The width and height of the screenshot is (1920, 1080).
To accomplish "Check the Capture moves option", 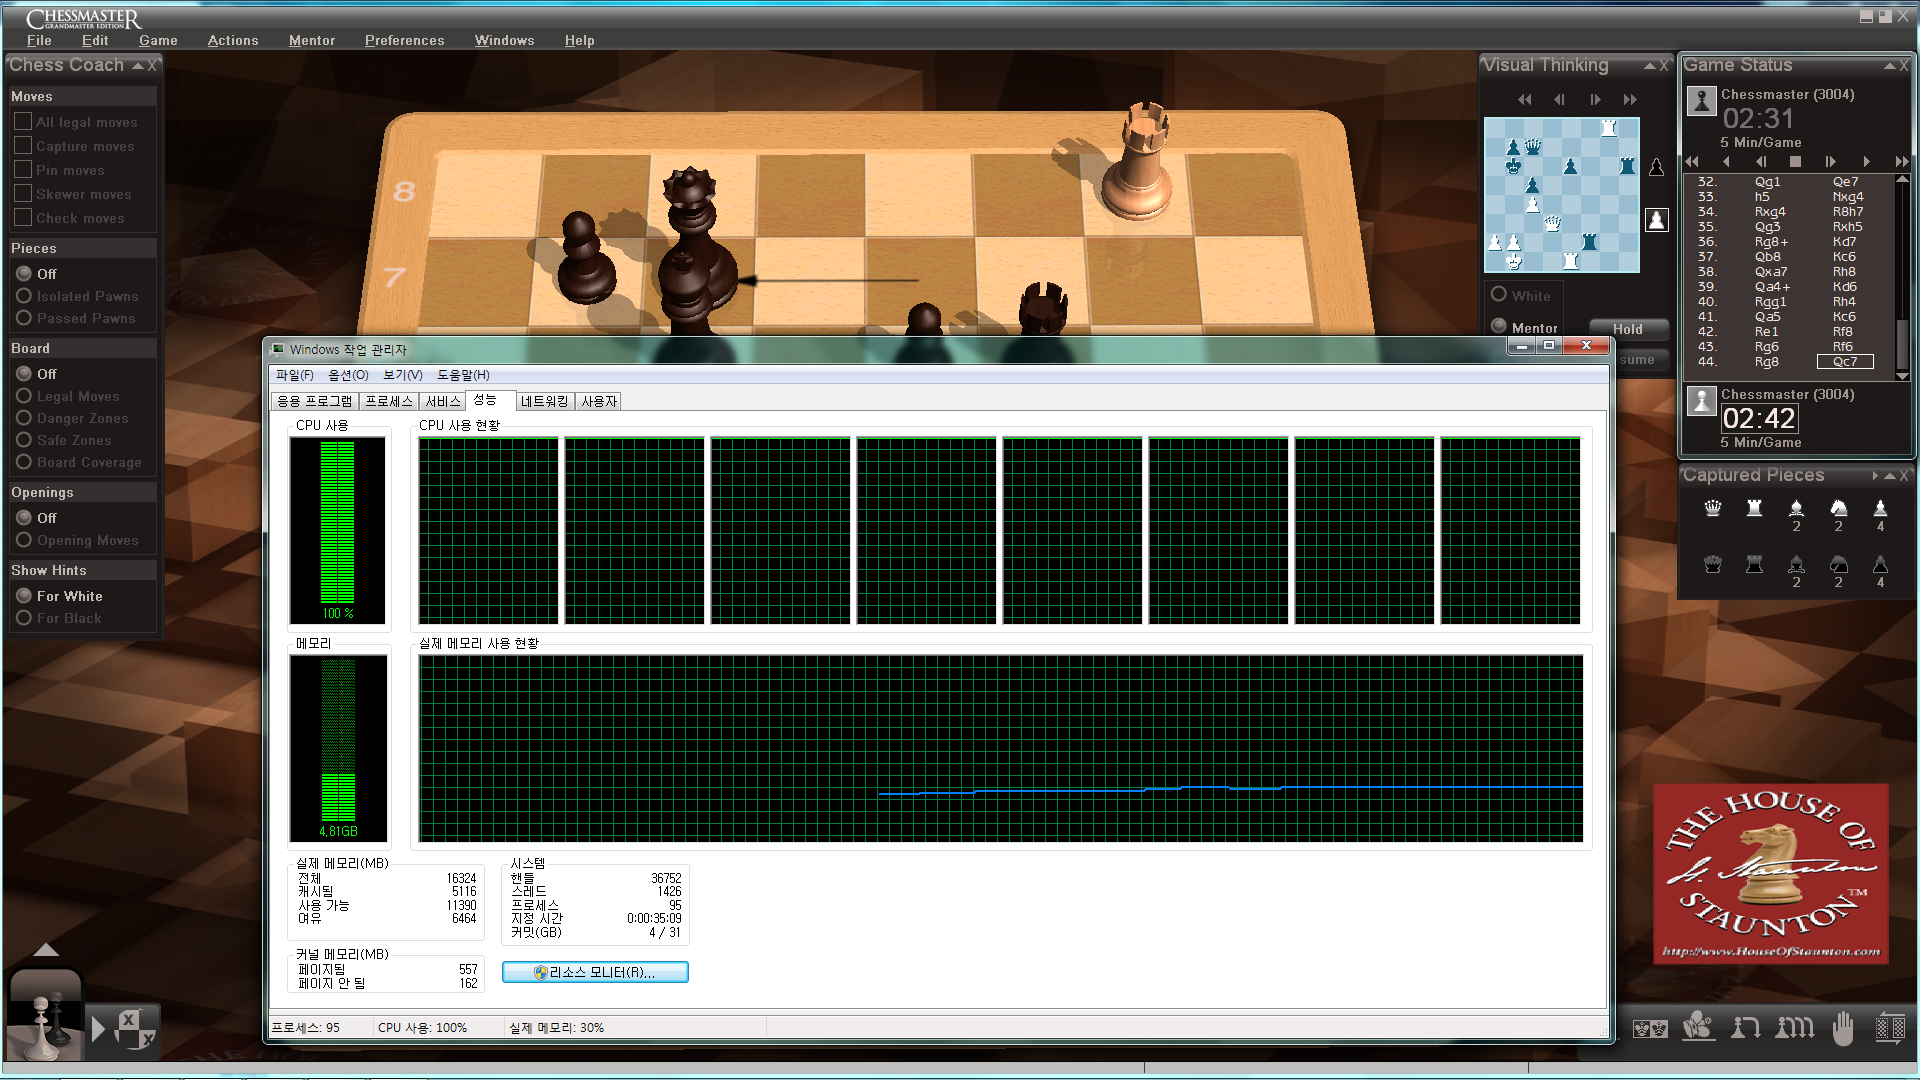I will click(x=23, y=146).
